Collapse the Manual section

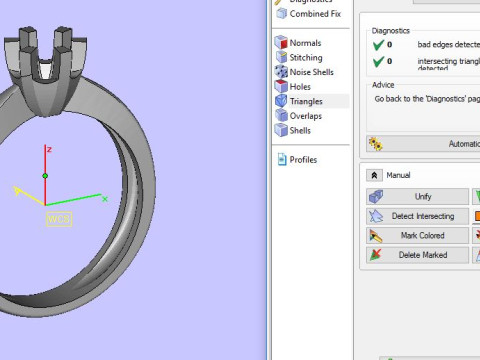(x=374, y=175)
